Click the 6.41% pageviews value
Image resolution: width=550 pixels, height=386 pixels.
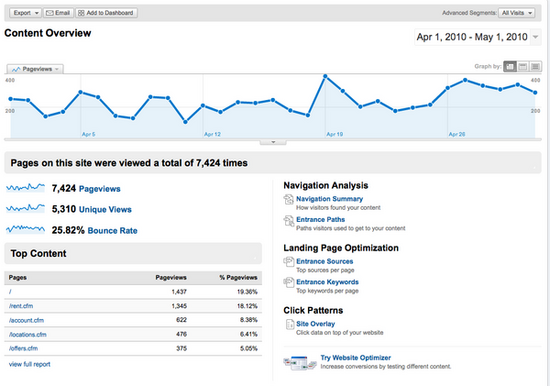coord(248,334)
